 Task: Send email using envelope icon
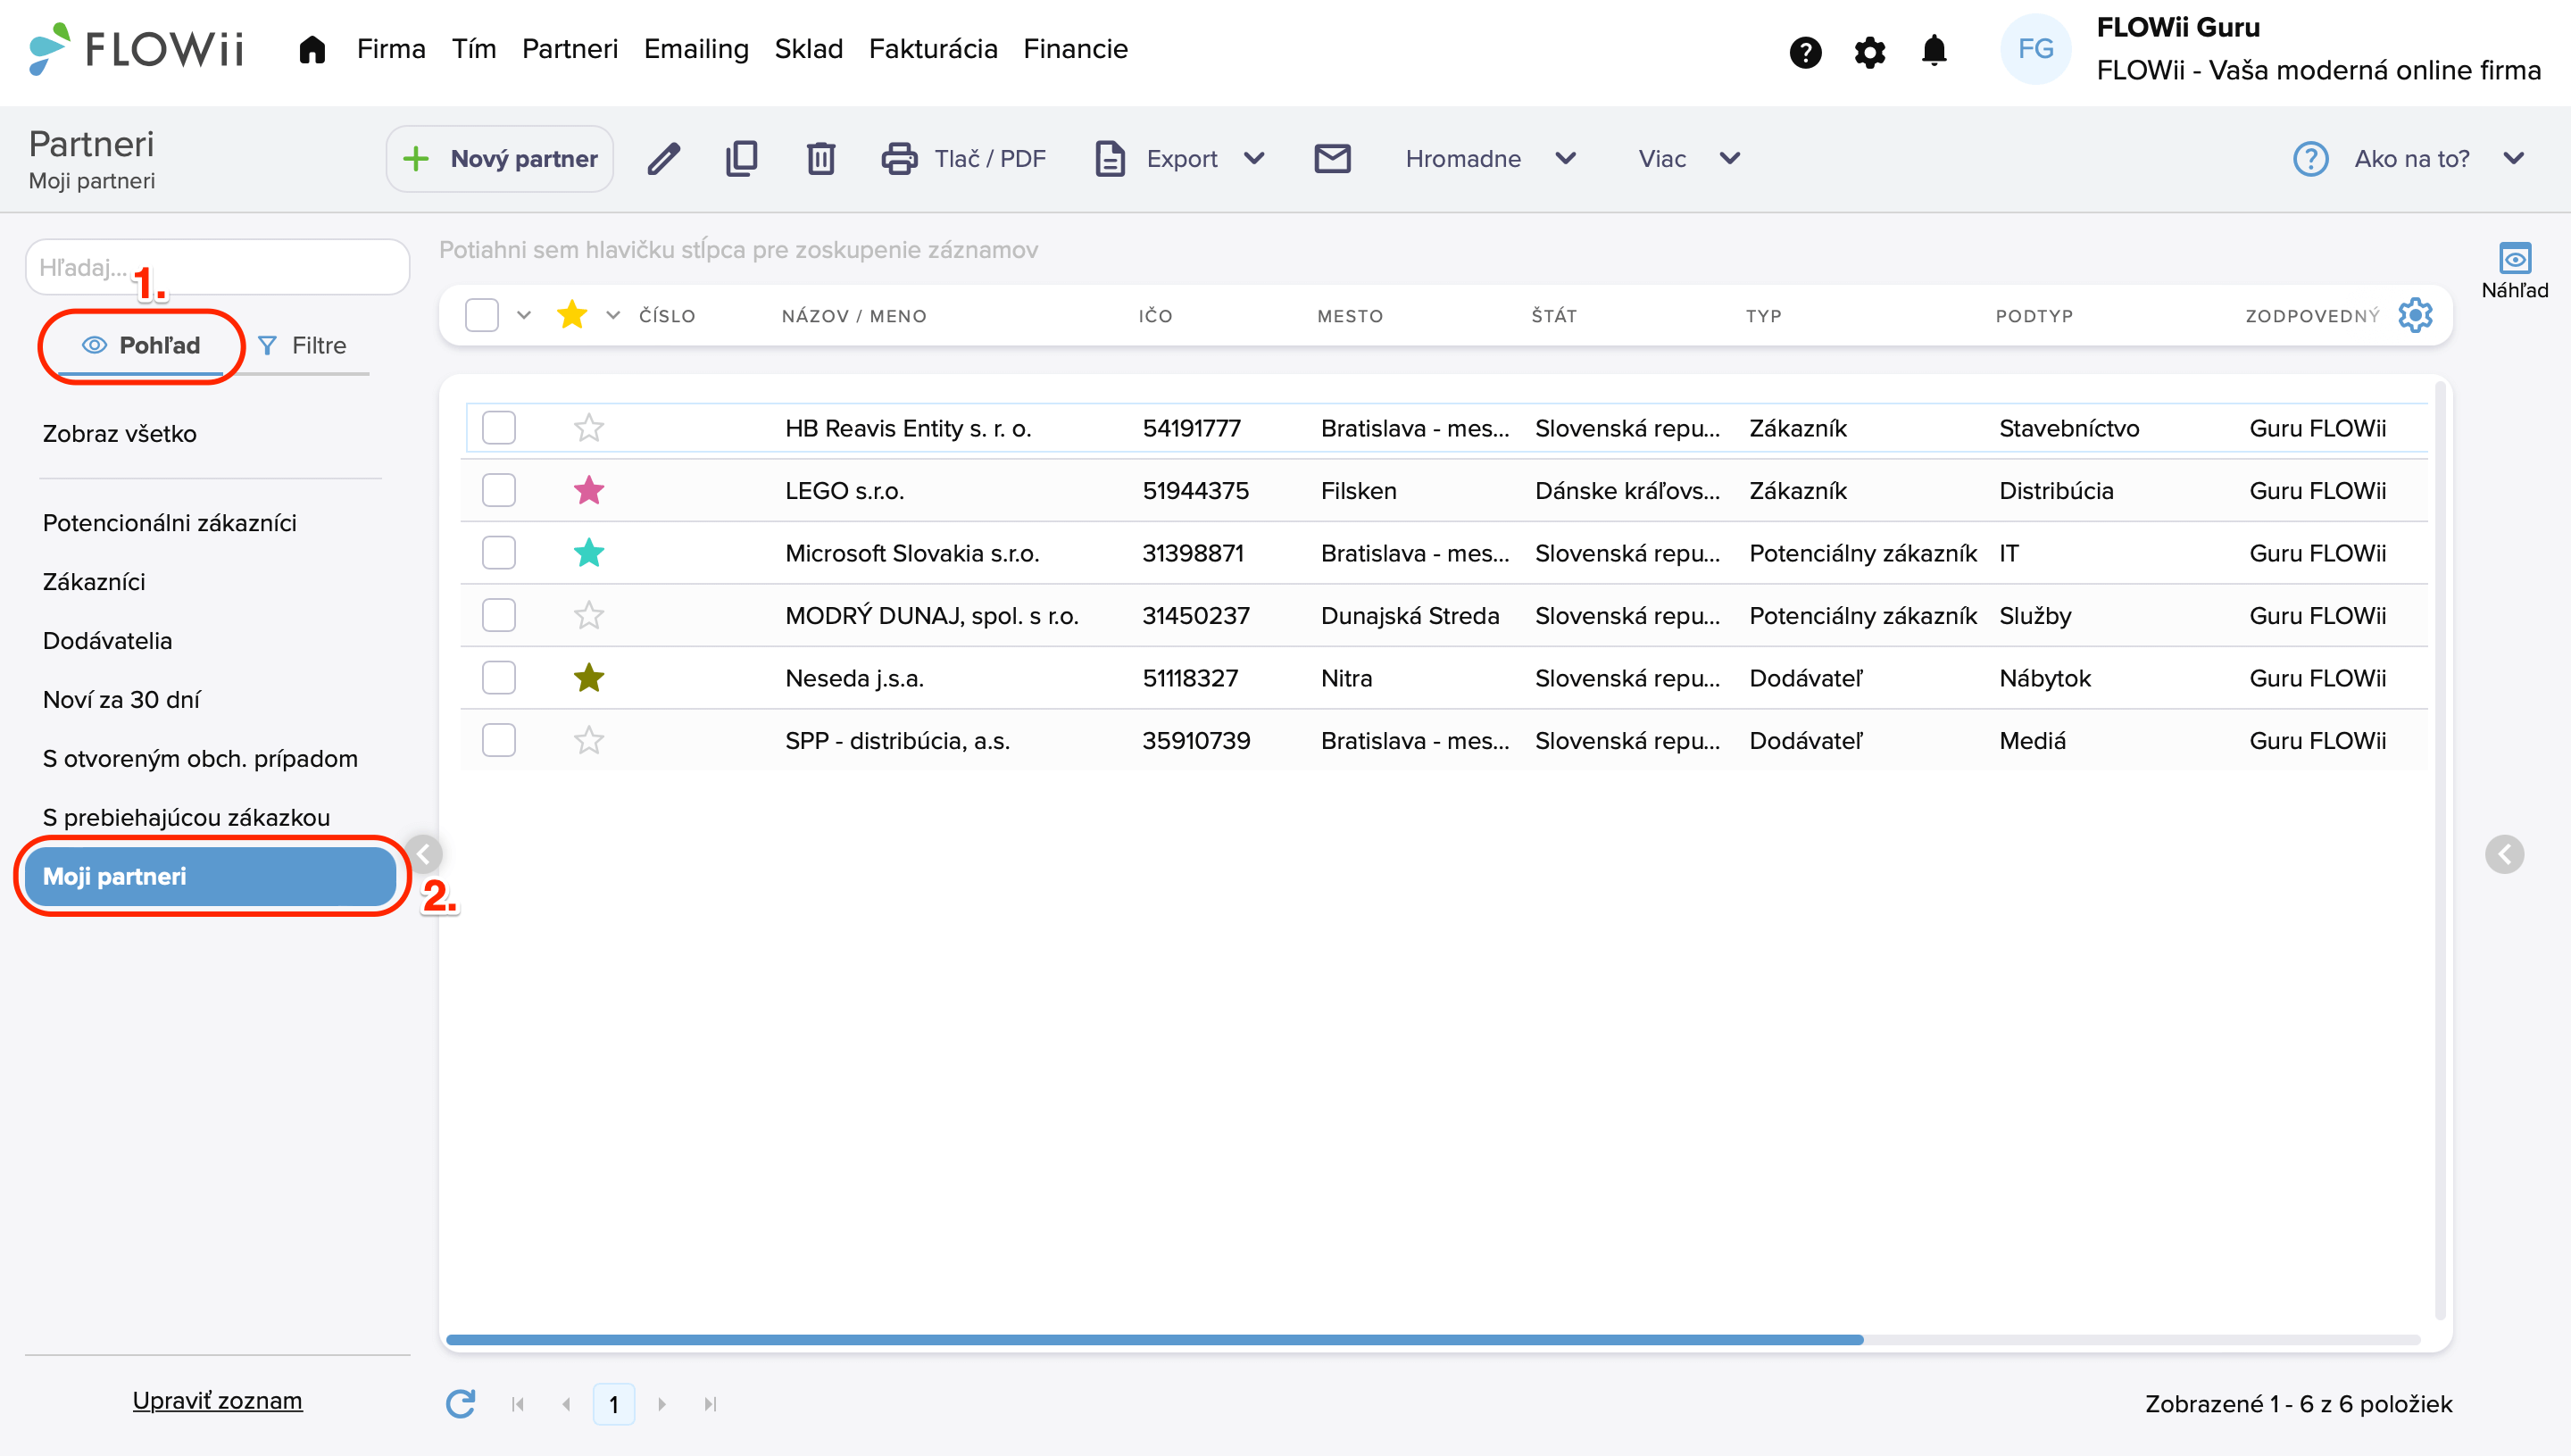[x=1332, y=158]
